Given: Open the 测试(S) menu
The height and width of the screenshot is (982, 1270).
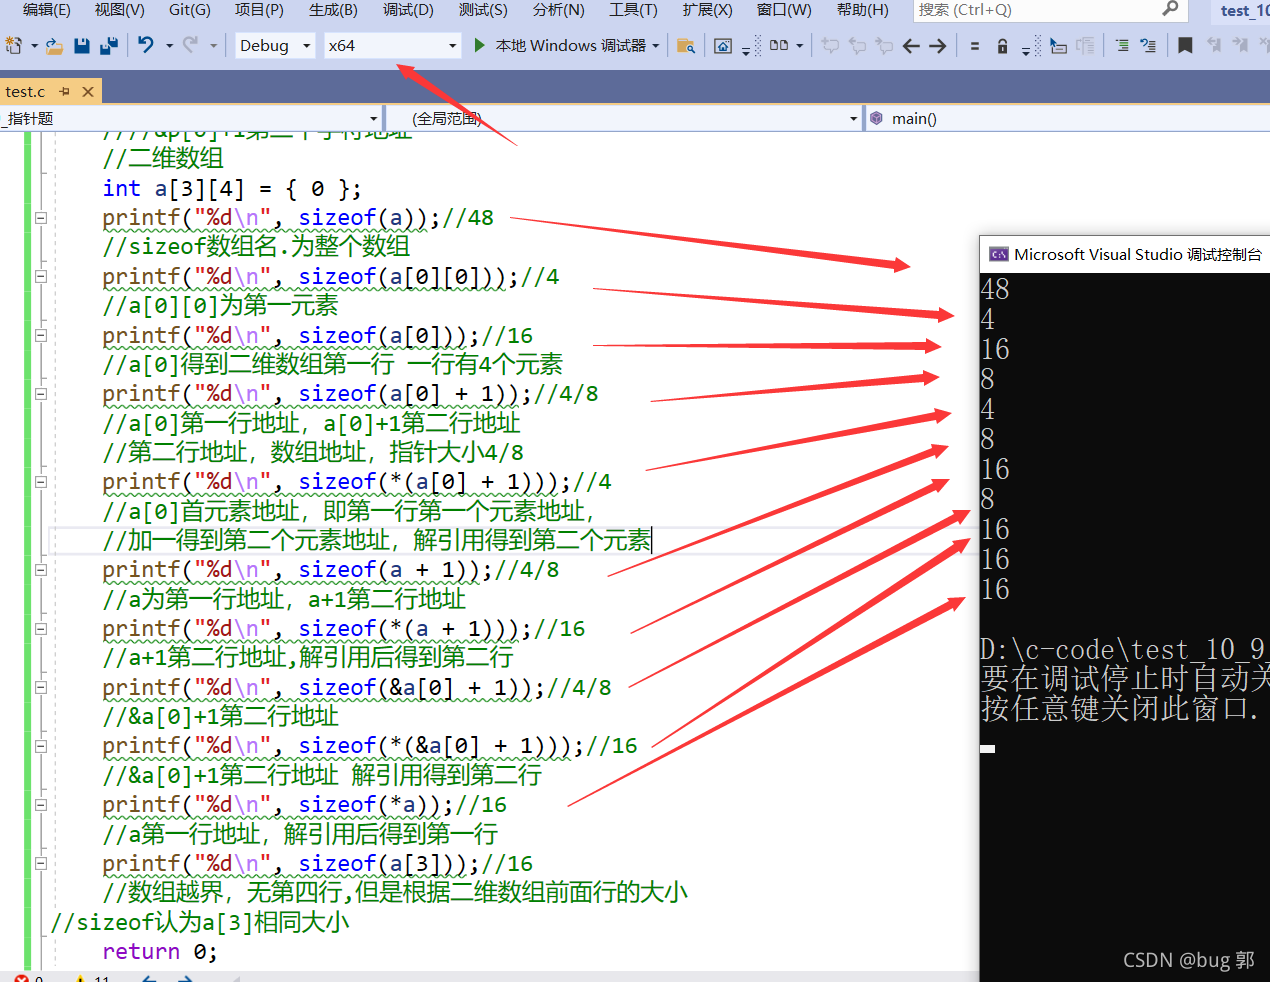Looking at the screenshot, I should click(483, 10).
